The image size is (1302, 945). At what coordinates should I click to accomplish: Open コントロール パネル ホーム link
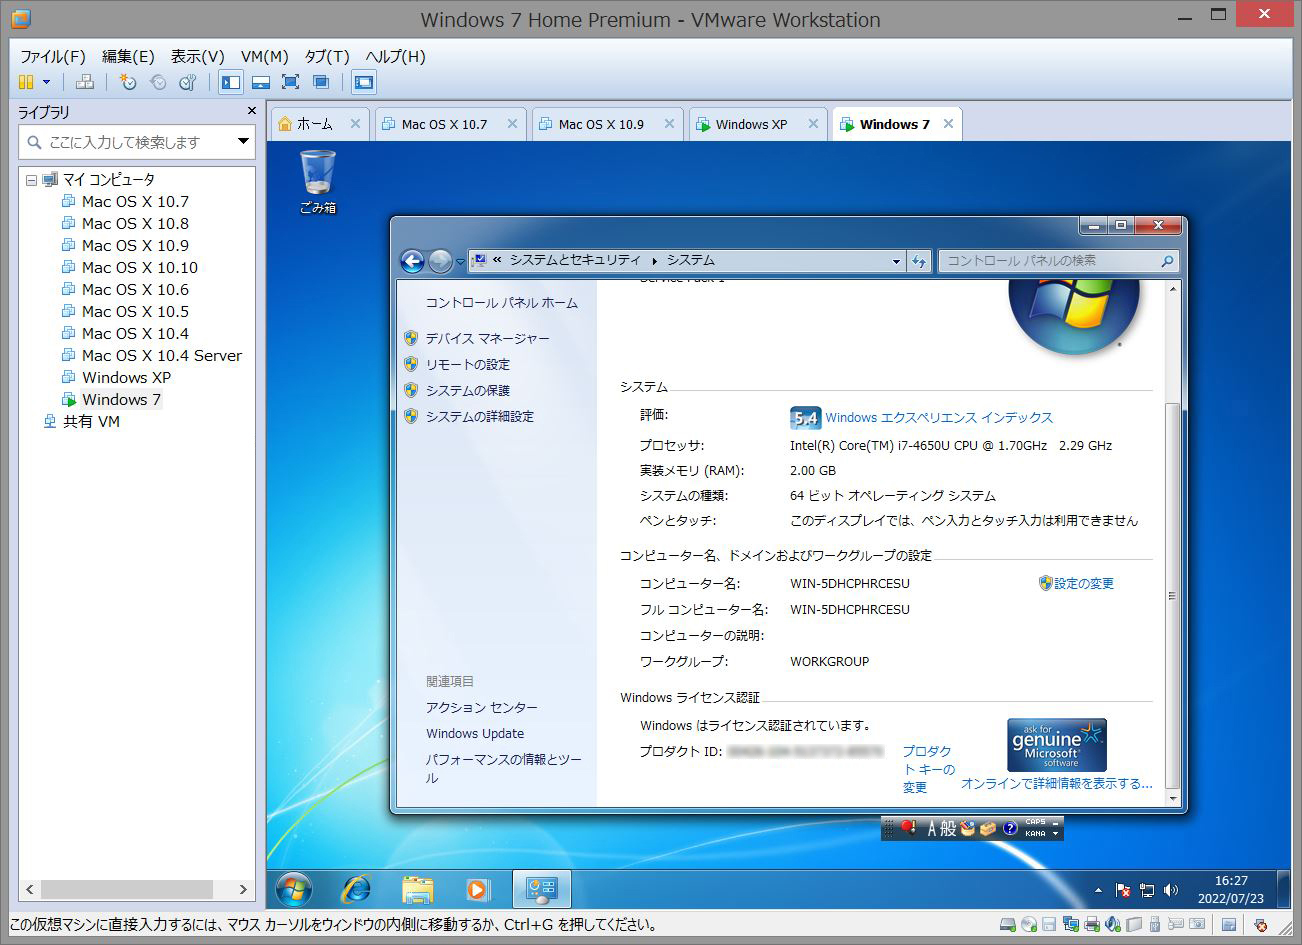coord(501,302)
